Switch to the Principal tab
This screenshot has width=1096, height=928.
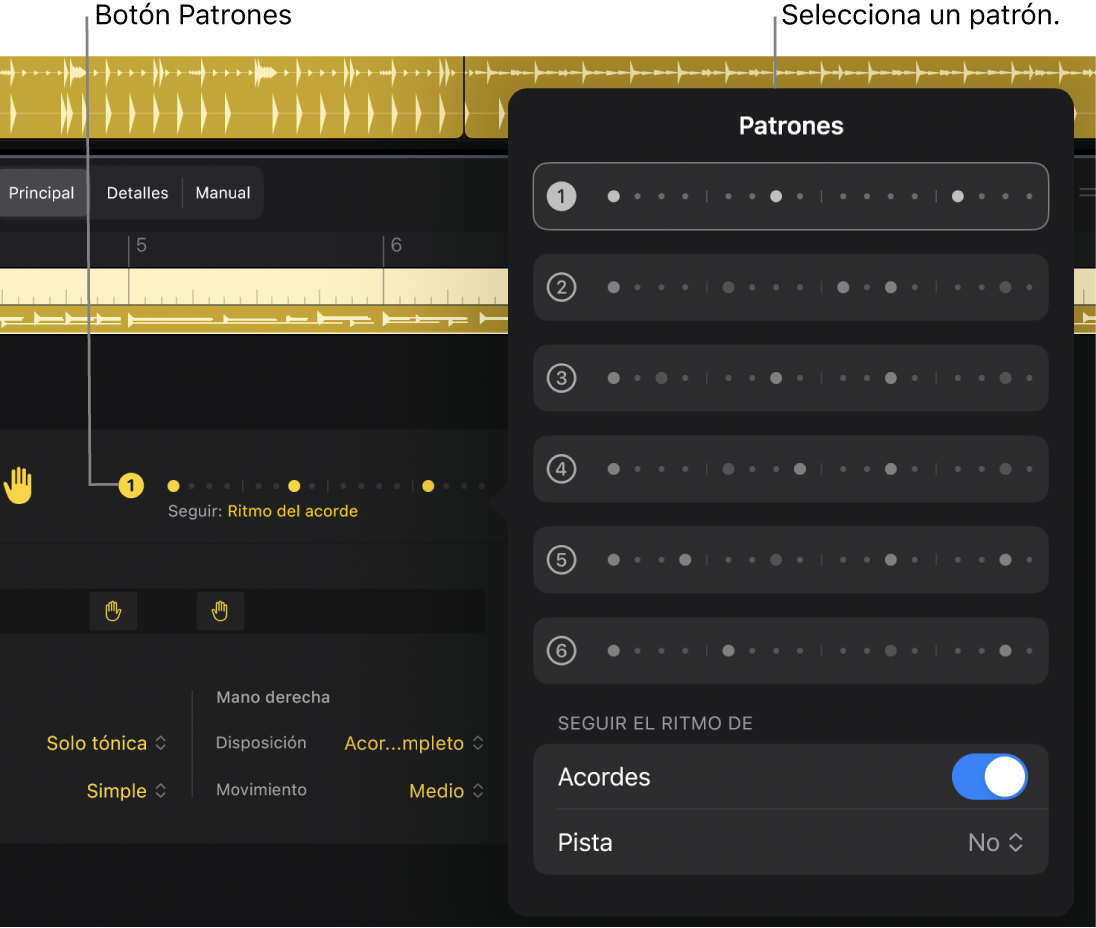click(41, 193)
